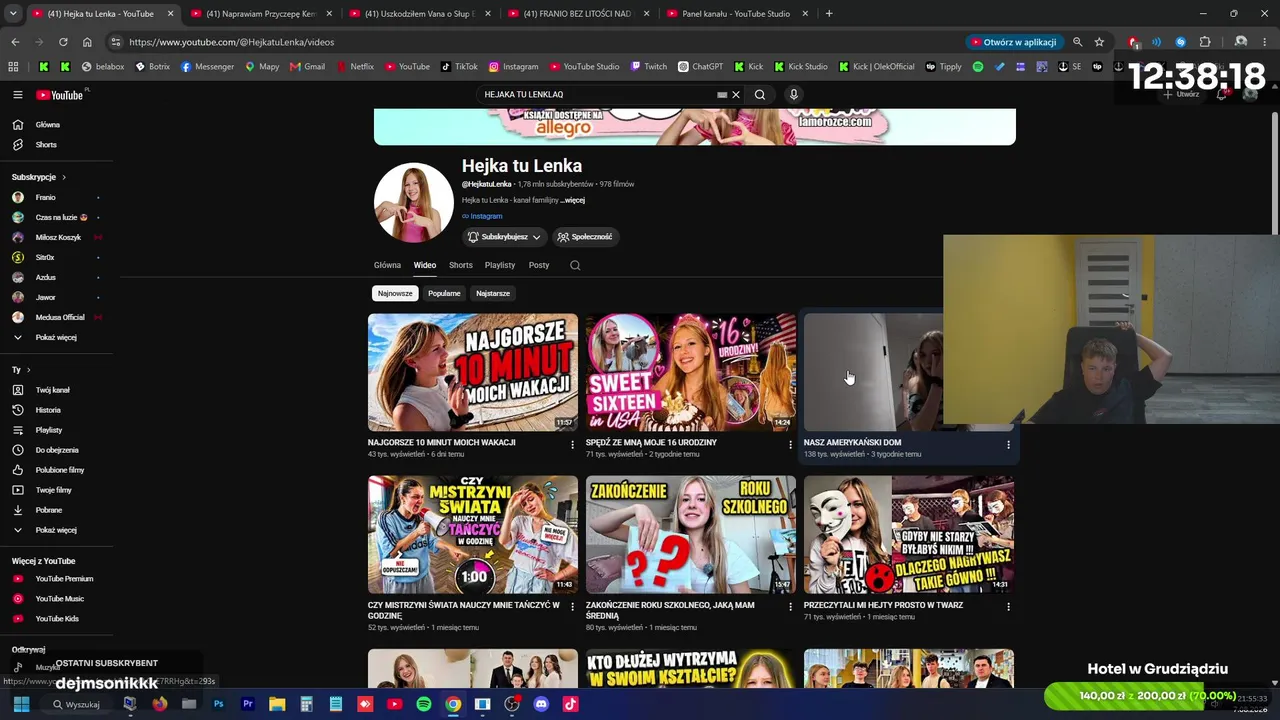Open the TikTok taskbar app
Viewport: 1280px width, 720px height.
(x=570, y=704)
